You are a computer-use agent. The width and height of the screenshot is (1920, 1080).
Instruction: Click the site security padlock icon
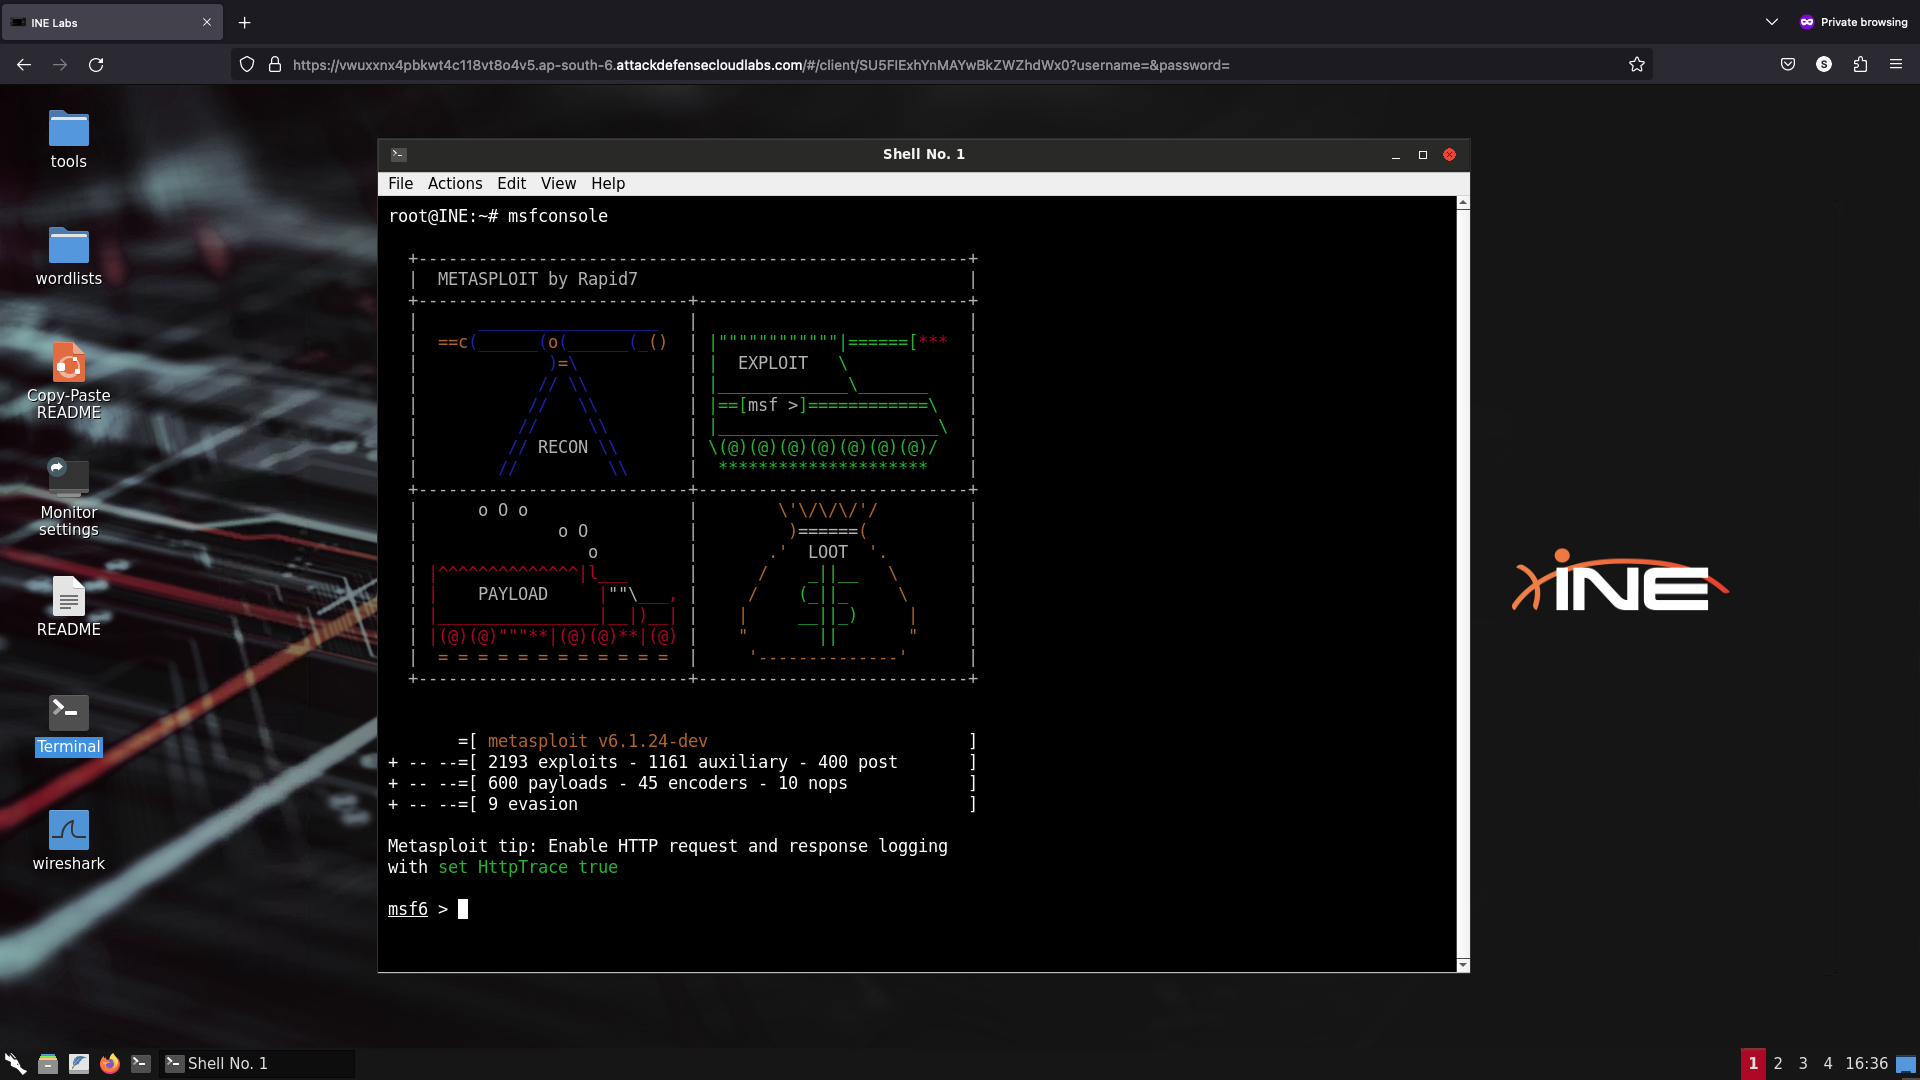(275, 65)
